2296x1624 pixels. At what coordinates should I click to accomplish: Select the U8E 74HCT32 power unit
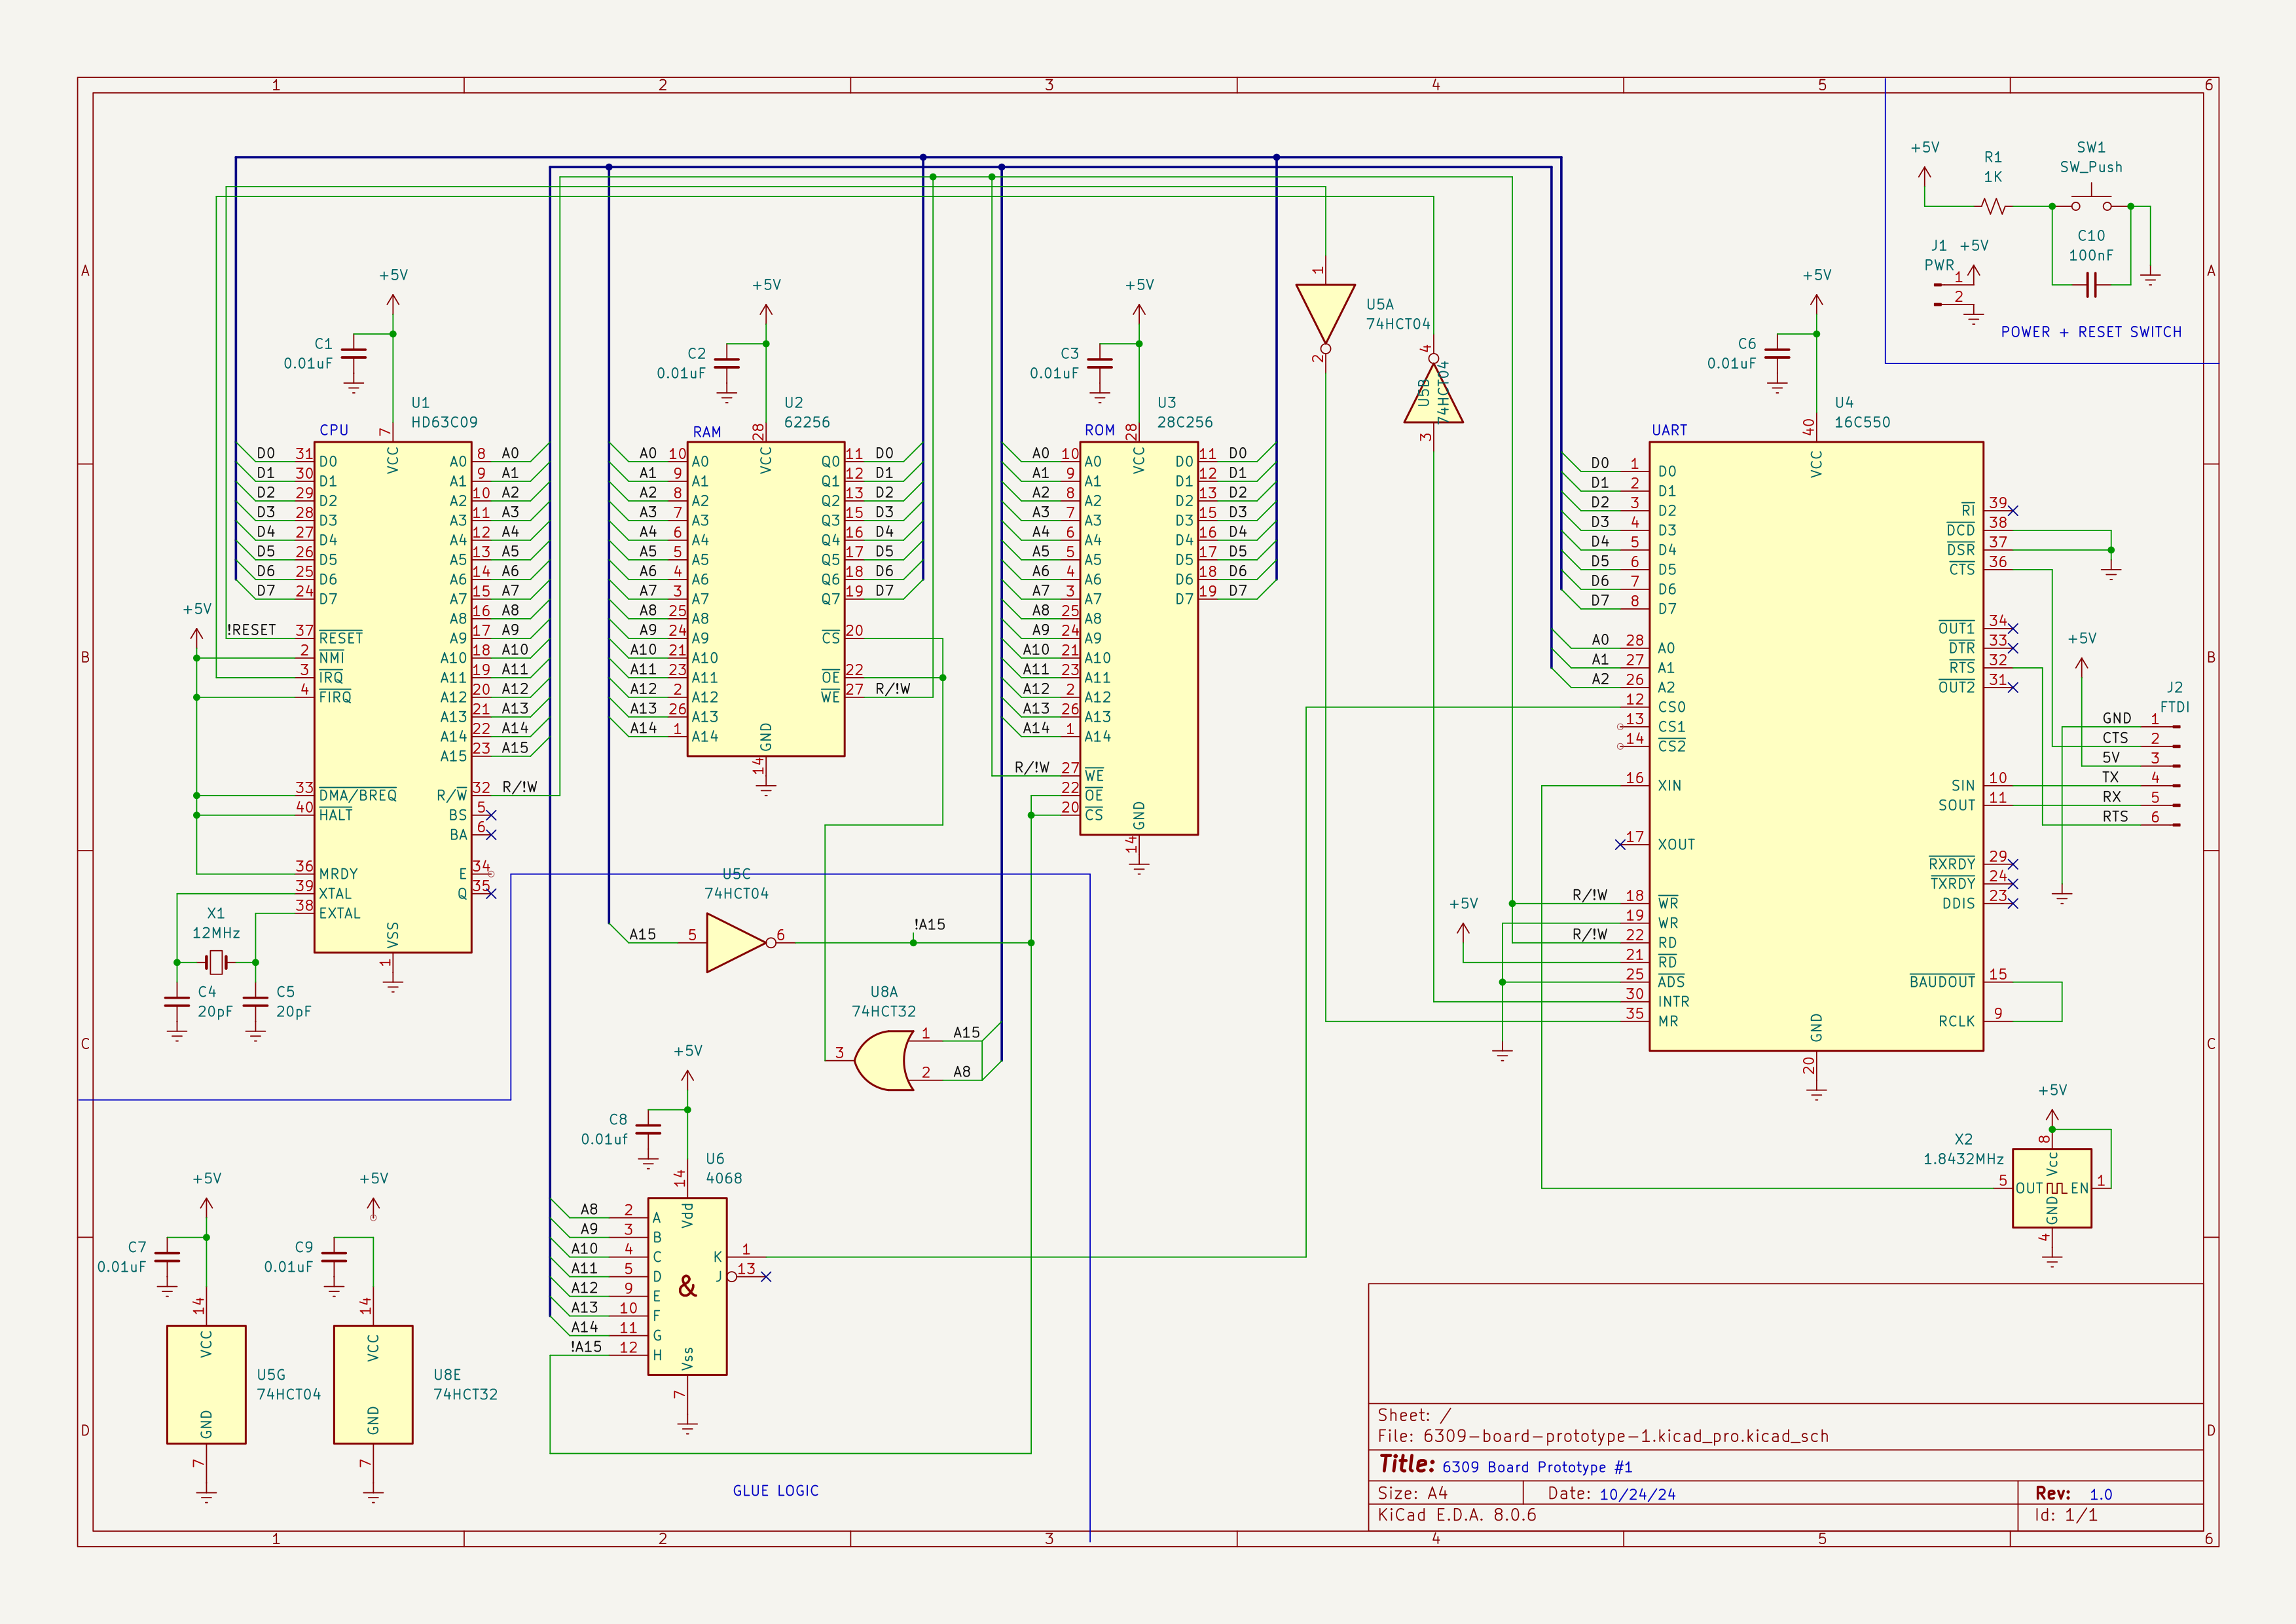[x=373, y=1384]
